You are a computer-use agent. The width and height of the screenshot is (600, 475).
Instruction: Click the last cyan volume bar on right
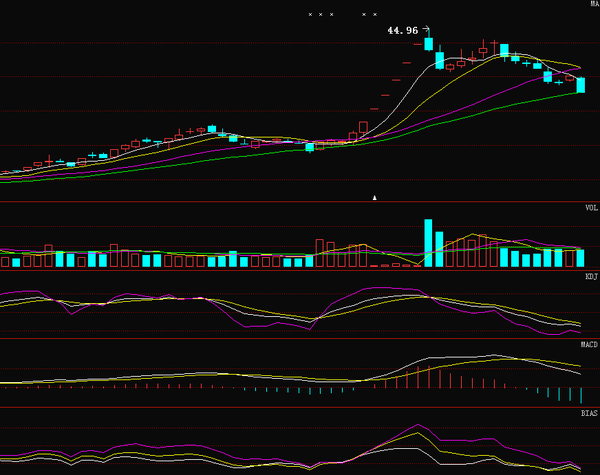click(x=580, y=258)
